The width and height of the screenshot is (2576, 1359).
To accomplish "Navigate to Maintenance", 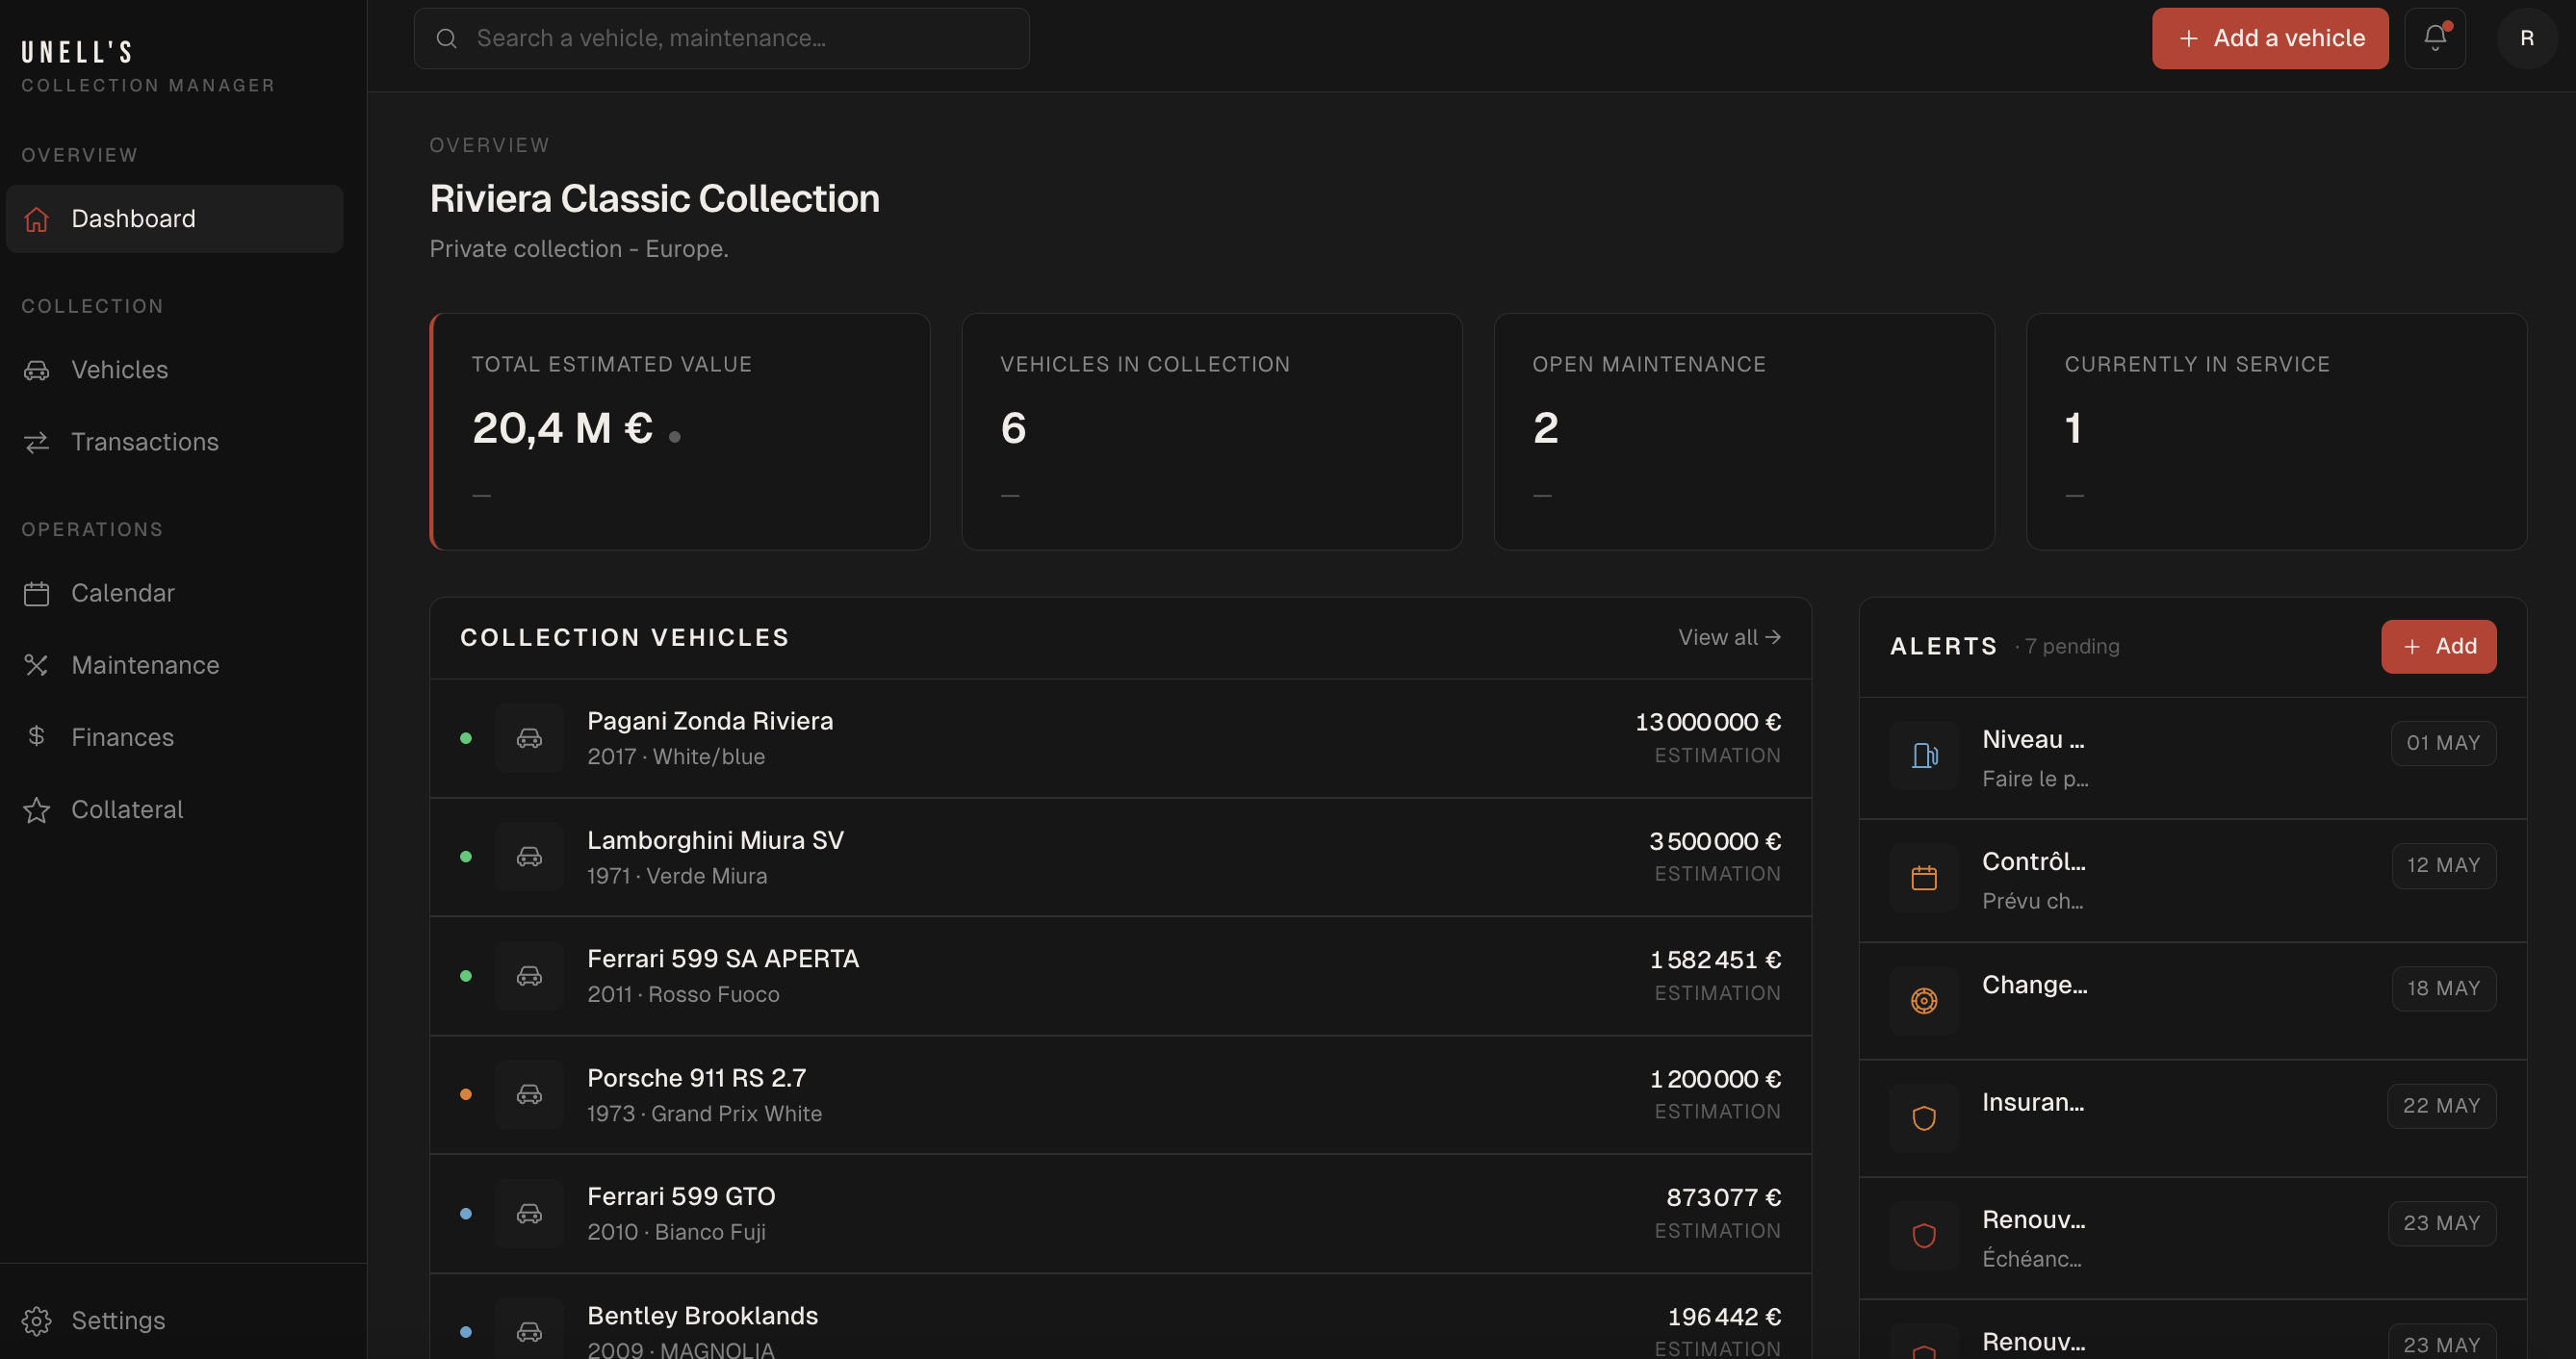I will 175,665.
